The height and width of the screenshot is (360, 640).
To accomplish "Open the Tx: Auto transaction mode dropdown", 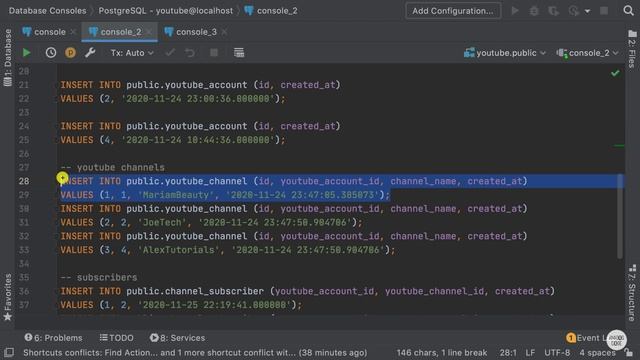I will point(132,53).
